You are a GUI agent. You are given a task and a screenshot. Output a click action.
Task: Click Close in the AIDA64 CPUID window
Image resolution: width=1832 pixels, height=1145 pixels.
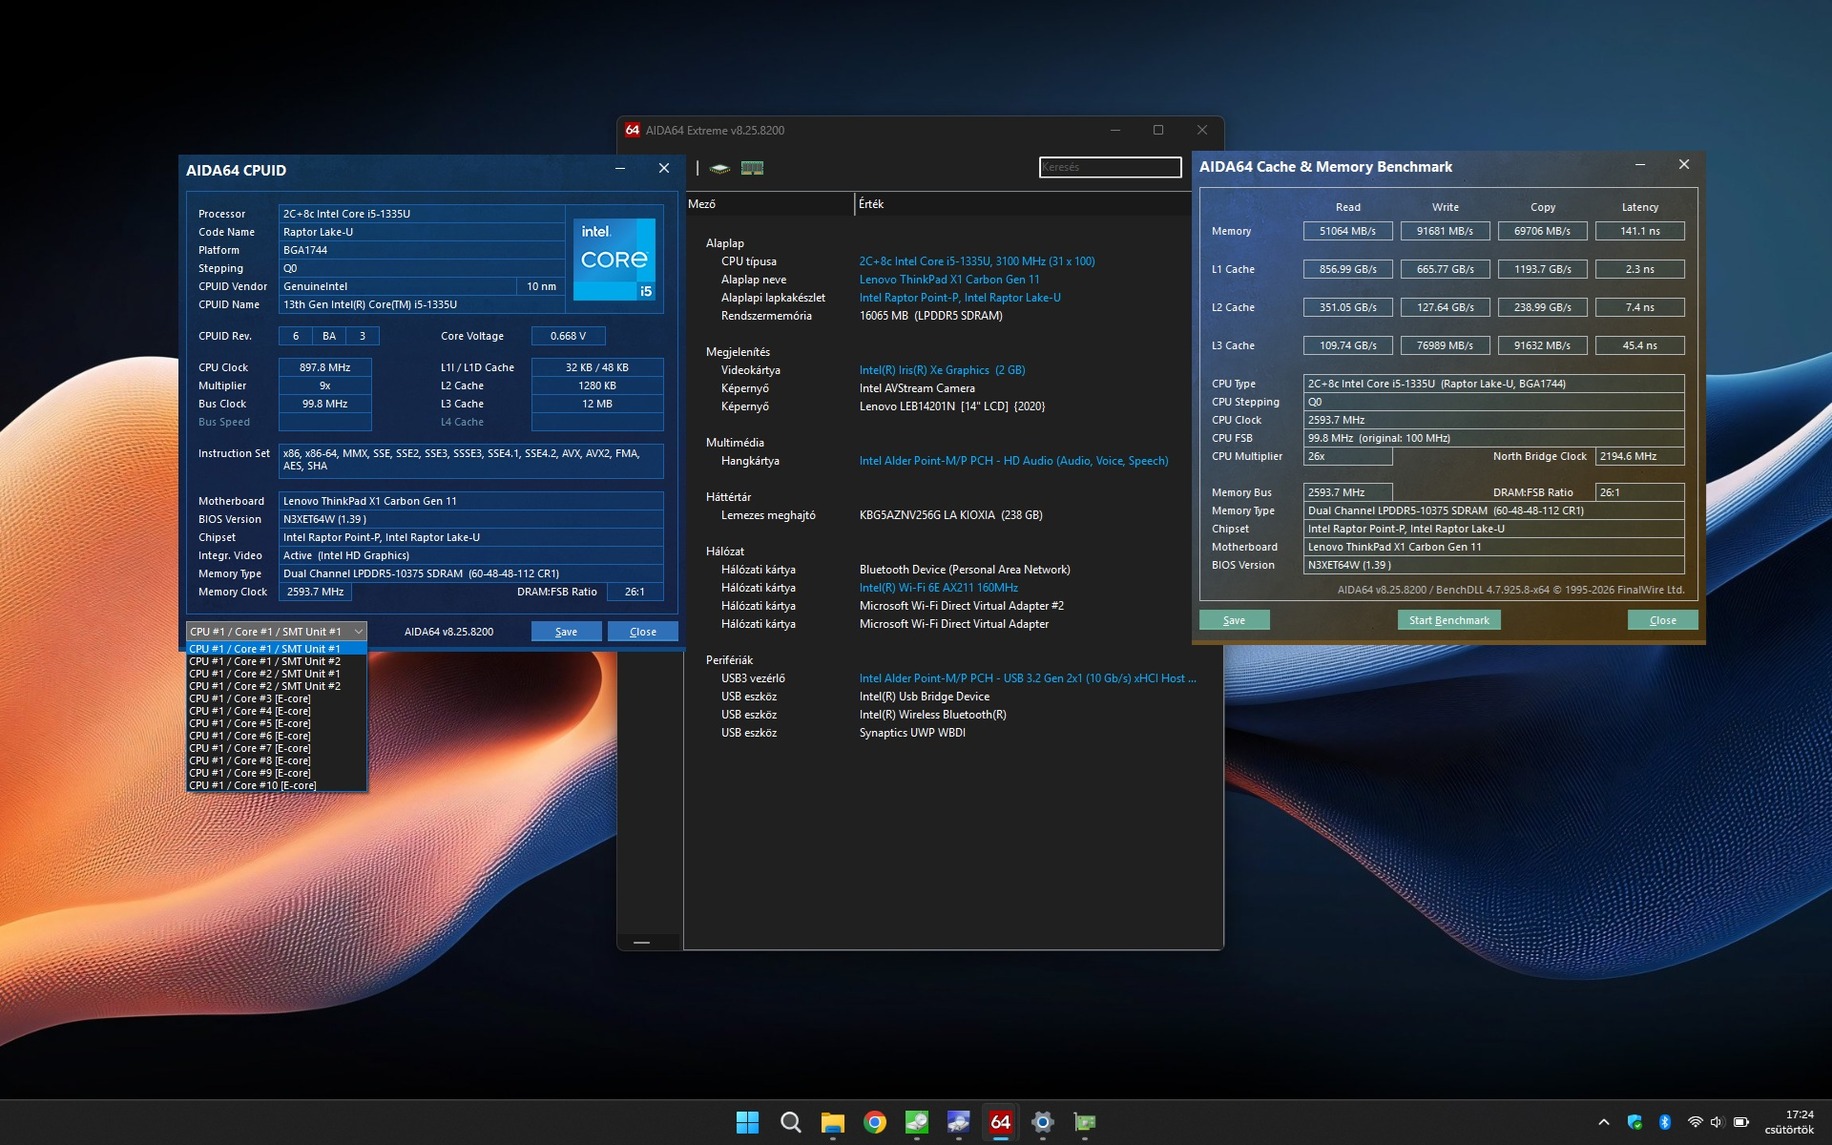[643, 631]
